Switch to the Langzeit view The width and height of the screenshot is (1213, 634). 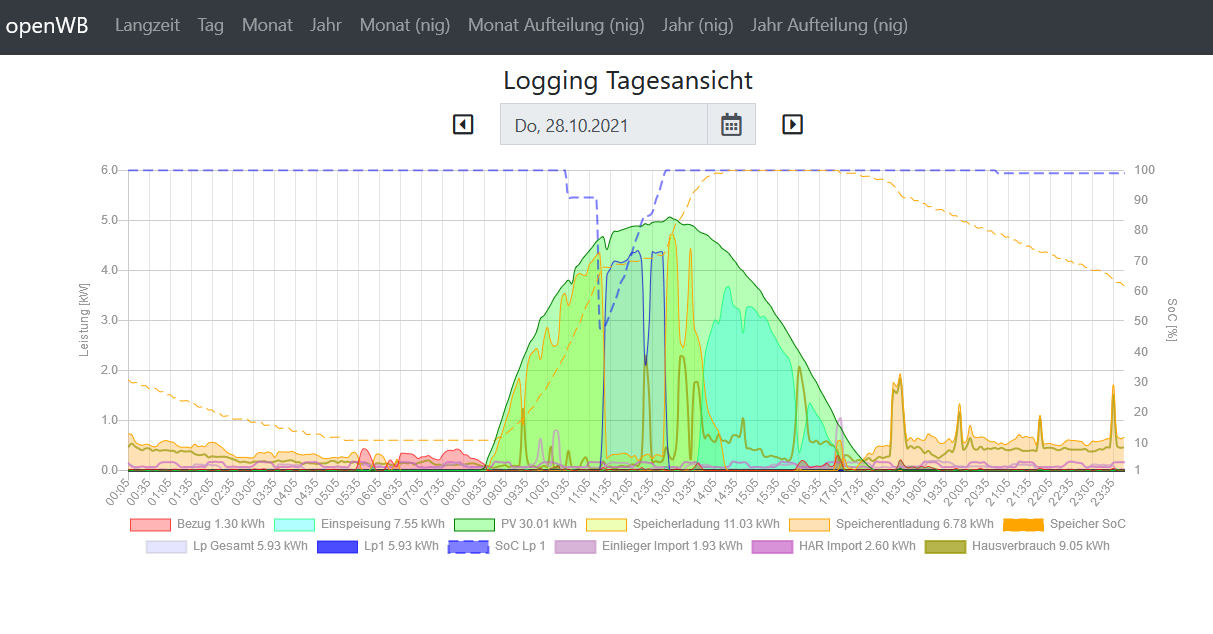click(x=147, y=26)
